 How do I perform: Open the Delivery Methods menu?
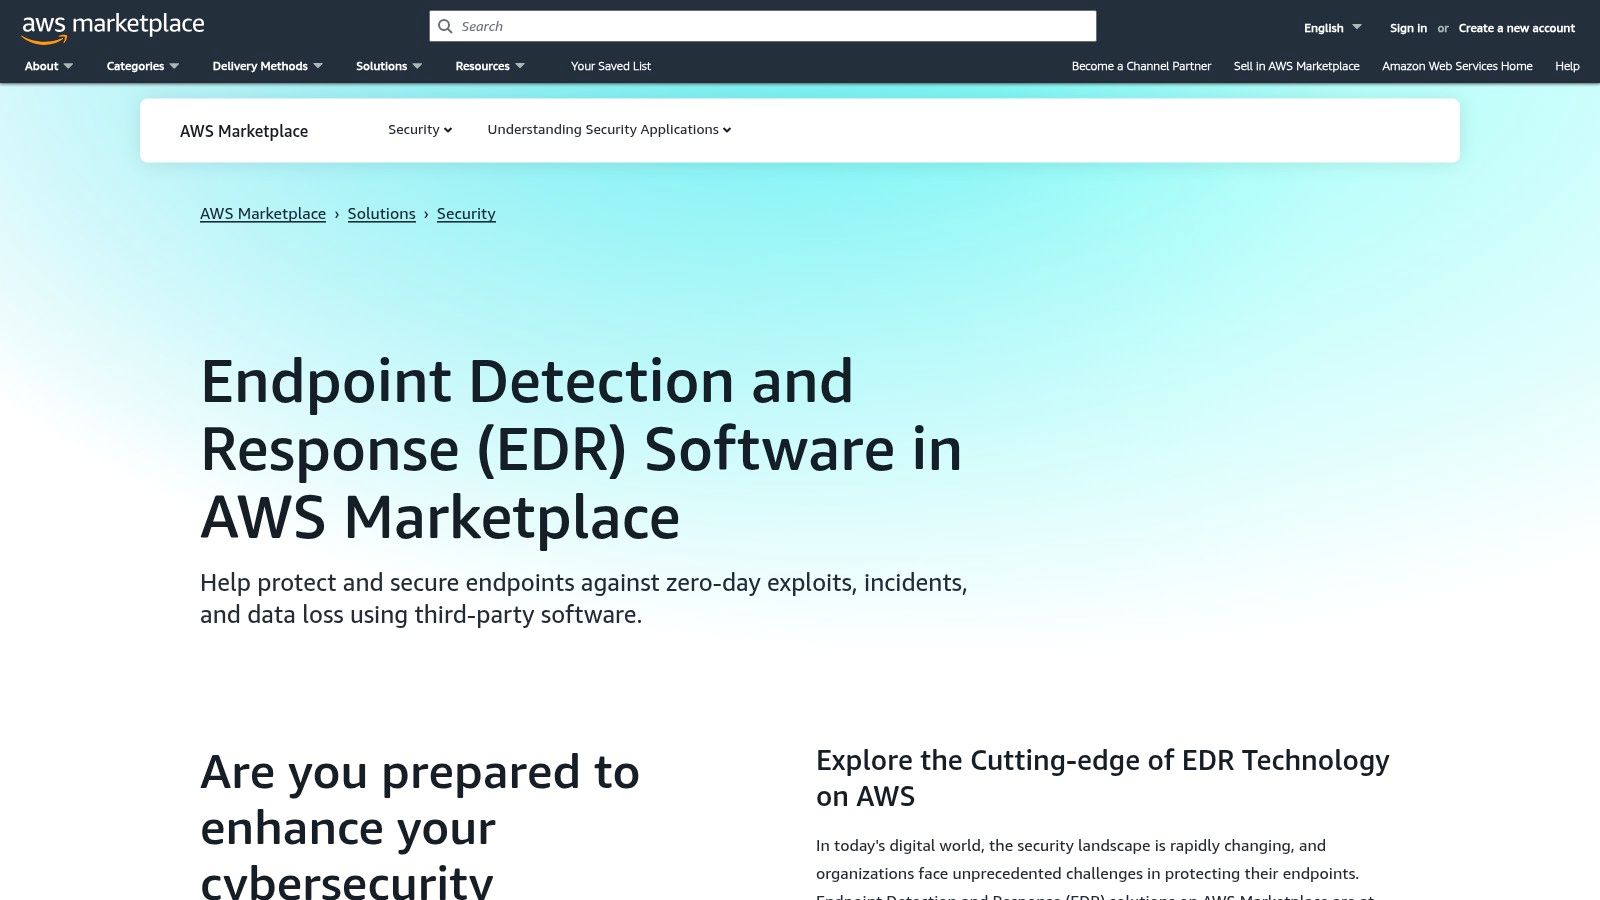267,66
